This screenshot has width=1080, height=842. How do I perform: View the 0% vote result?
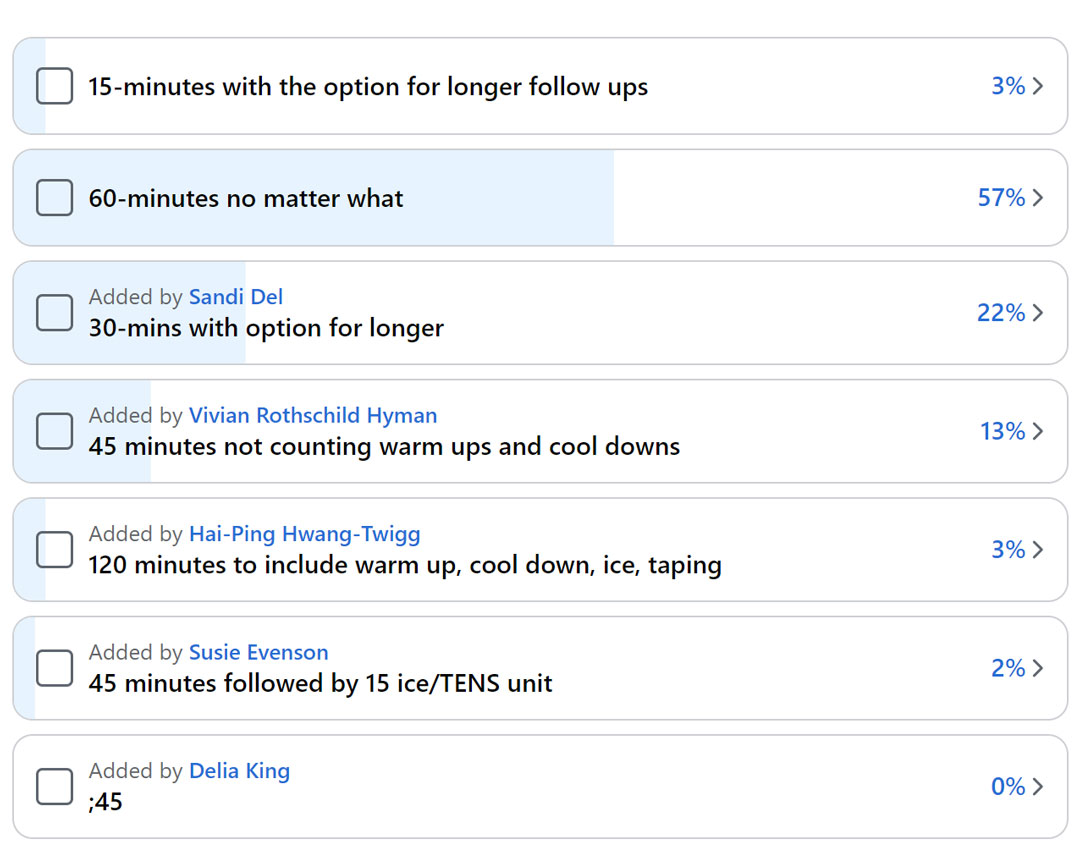click(1008, 787)
